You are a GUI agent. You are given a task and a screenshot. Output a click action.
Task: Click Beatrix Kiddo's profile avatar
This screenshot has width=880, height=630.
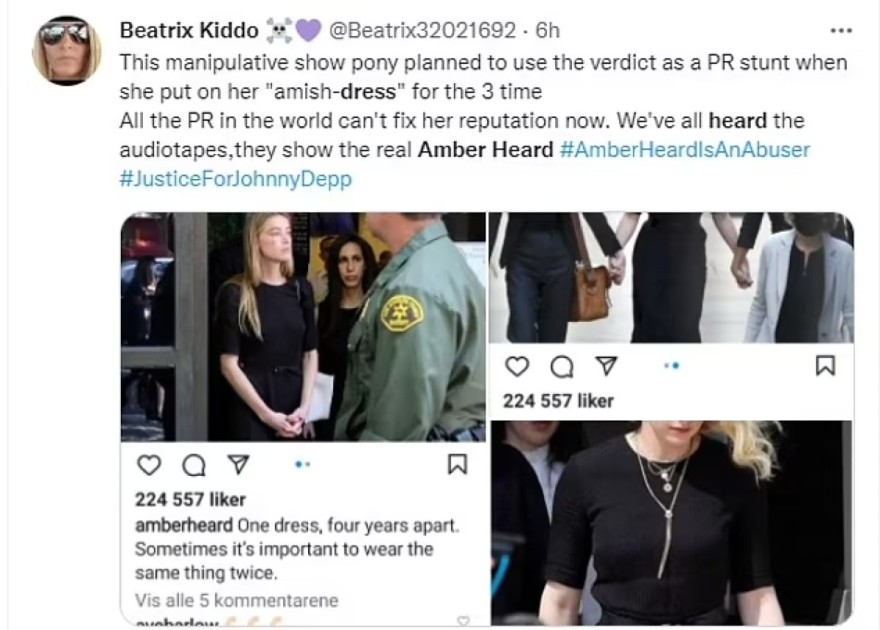pyautogui.click(x=67, y=50)
